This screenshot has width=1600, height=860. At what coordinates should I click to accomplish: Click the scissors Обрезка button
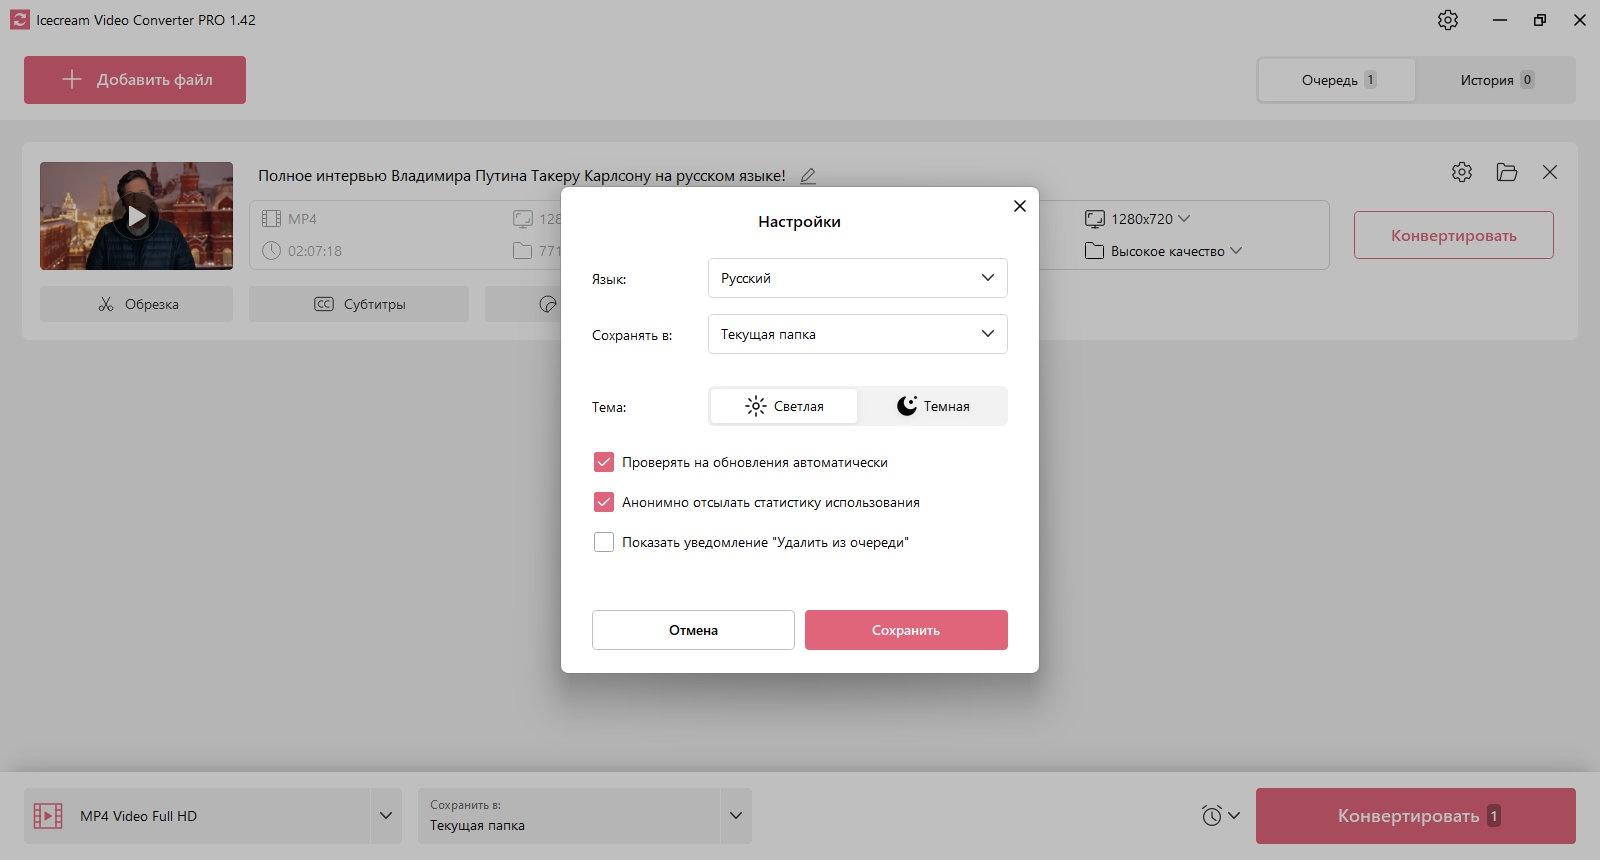(x=136, y=304)
